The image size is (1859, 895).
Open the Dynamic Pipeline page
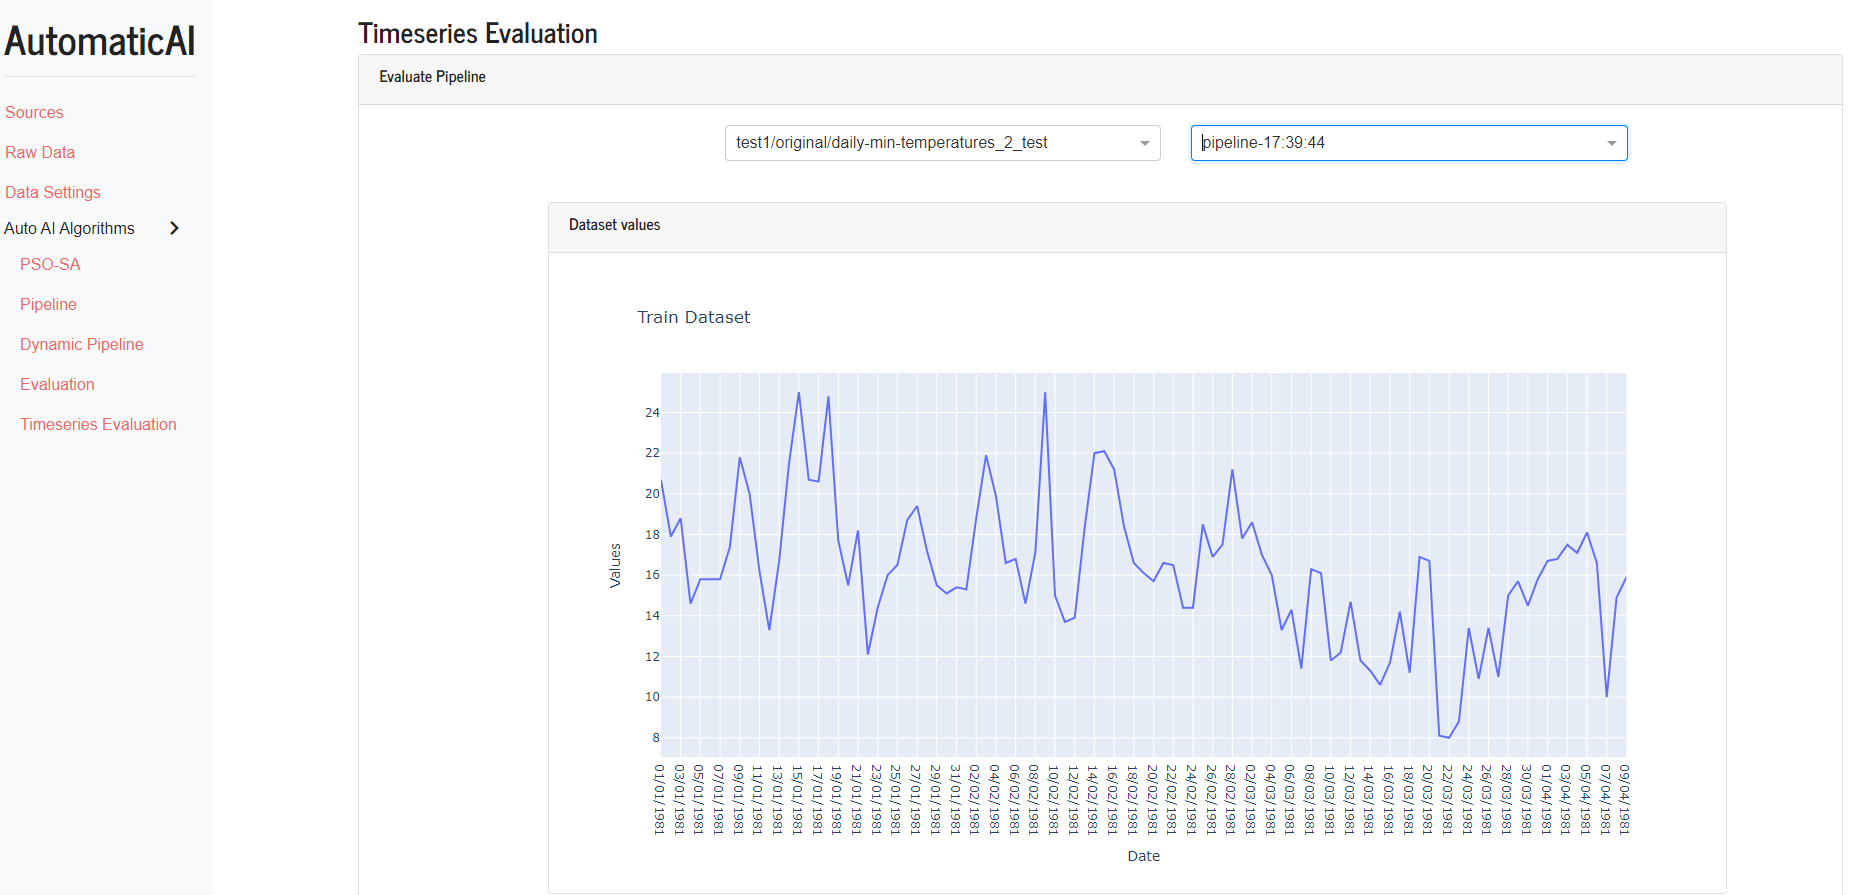pyautogui.click(x=82, y=344)
